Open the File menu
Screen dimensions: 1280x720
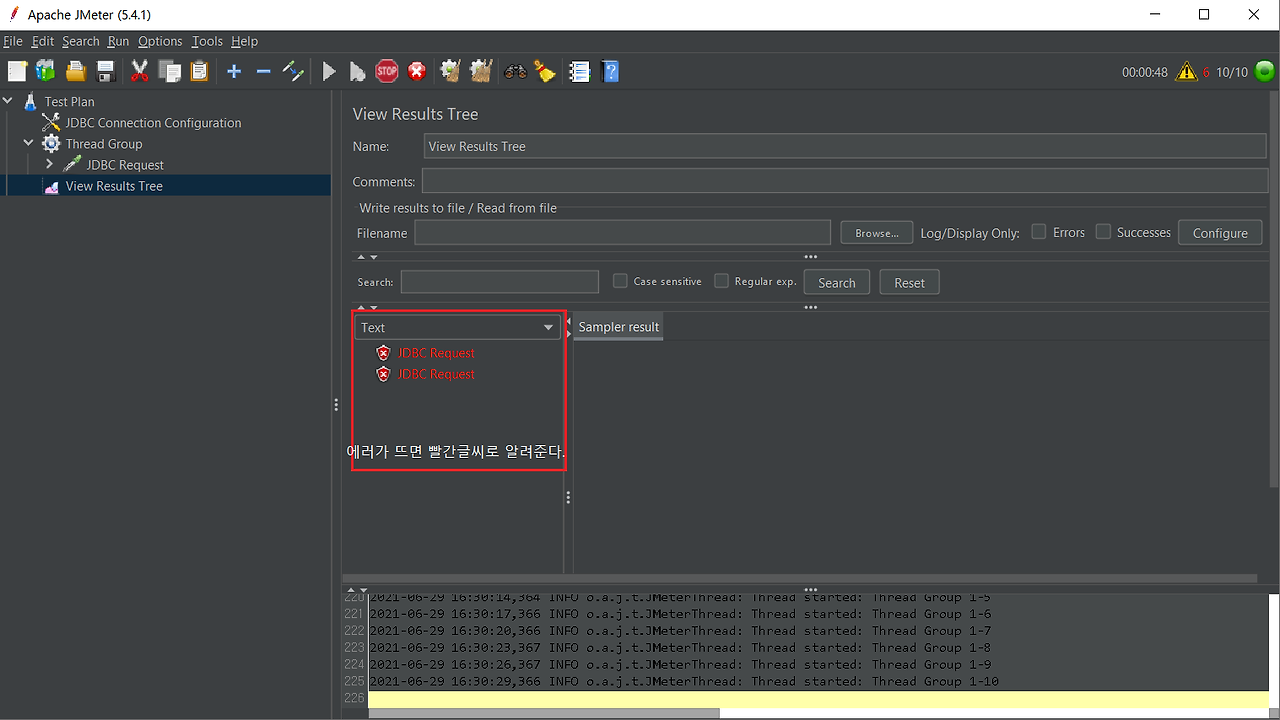(x=12, y=41)
